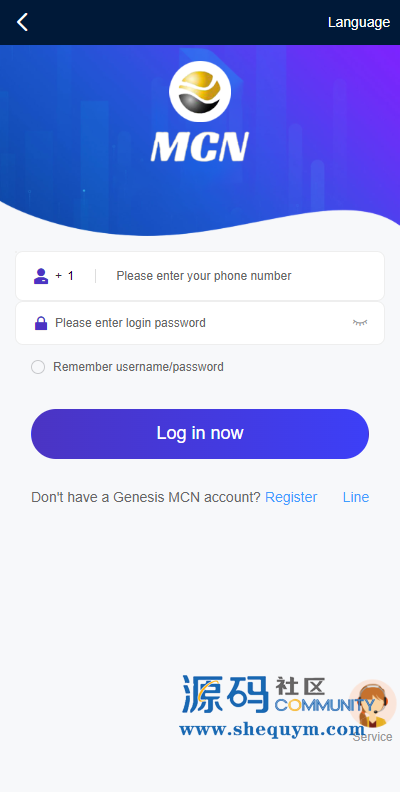Click the purple lock icon
The width and height of the screenshot is (400, 792).
point(41,323)
